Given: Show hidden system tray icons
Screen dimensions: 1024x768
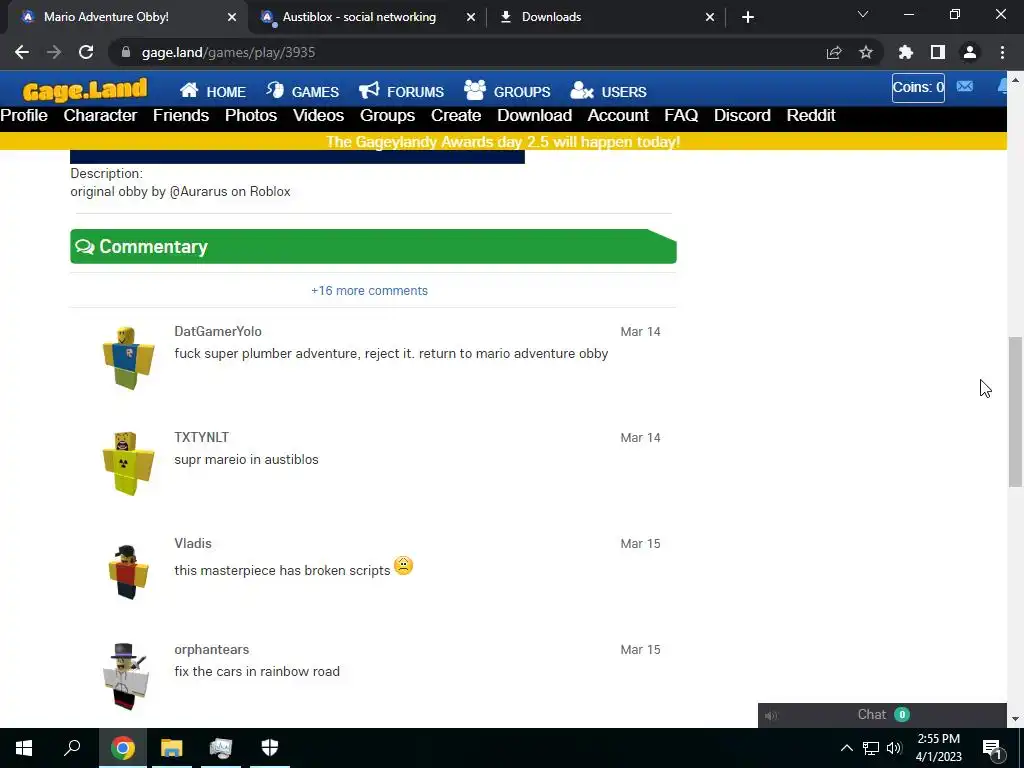Looking at the screenshot, I should click(x=846, y=748).
